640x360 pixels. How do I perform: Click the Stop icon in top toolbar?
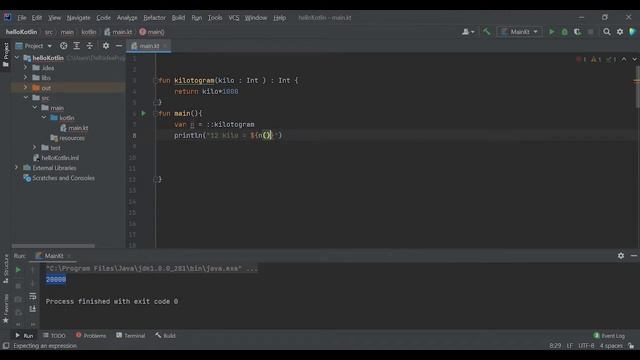[x=590, y=32]
